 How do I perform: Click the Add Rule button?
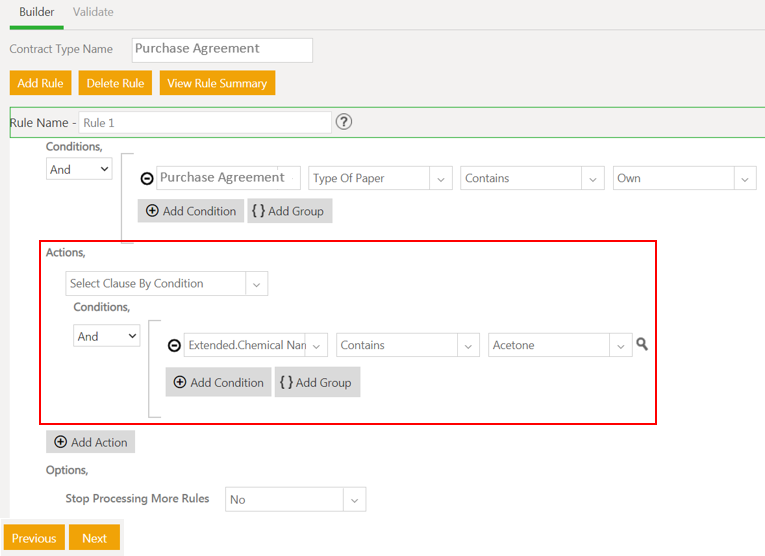tap(40, 83)
